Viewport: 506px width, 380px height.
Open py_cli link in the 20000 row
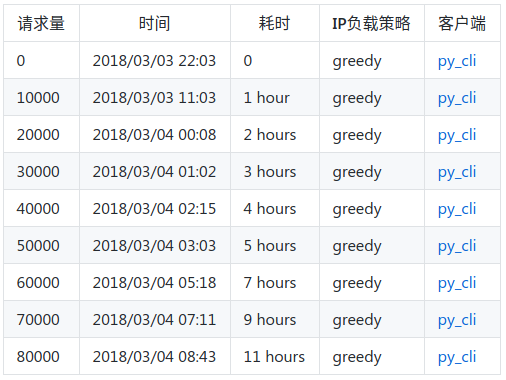tap(457, 136)
